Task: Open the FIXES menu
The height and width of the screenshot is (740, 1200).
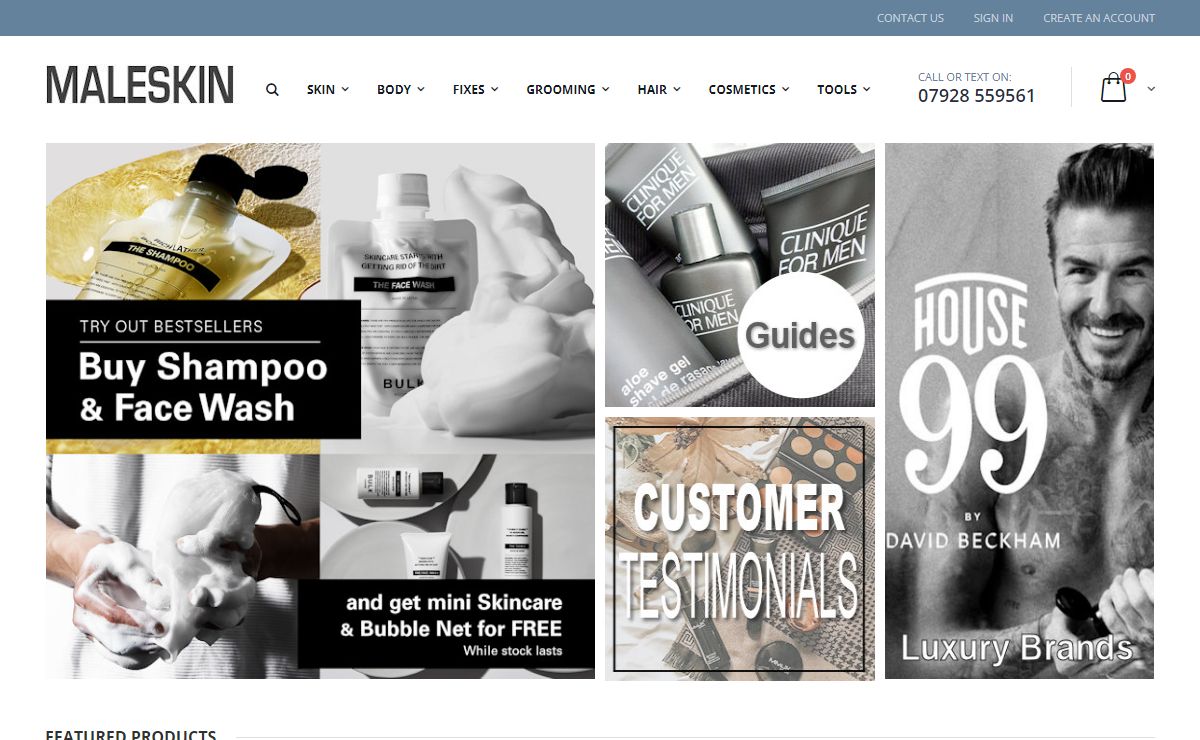Action: [x=468, y=89]
